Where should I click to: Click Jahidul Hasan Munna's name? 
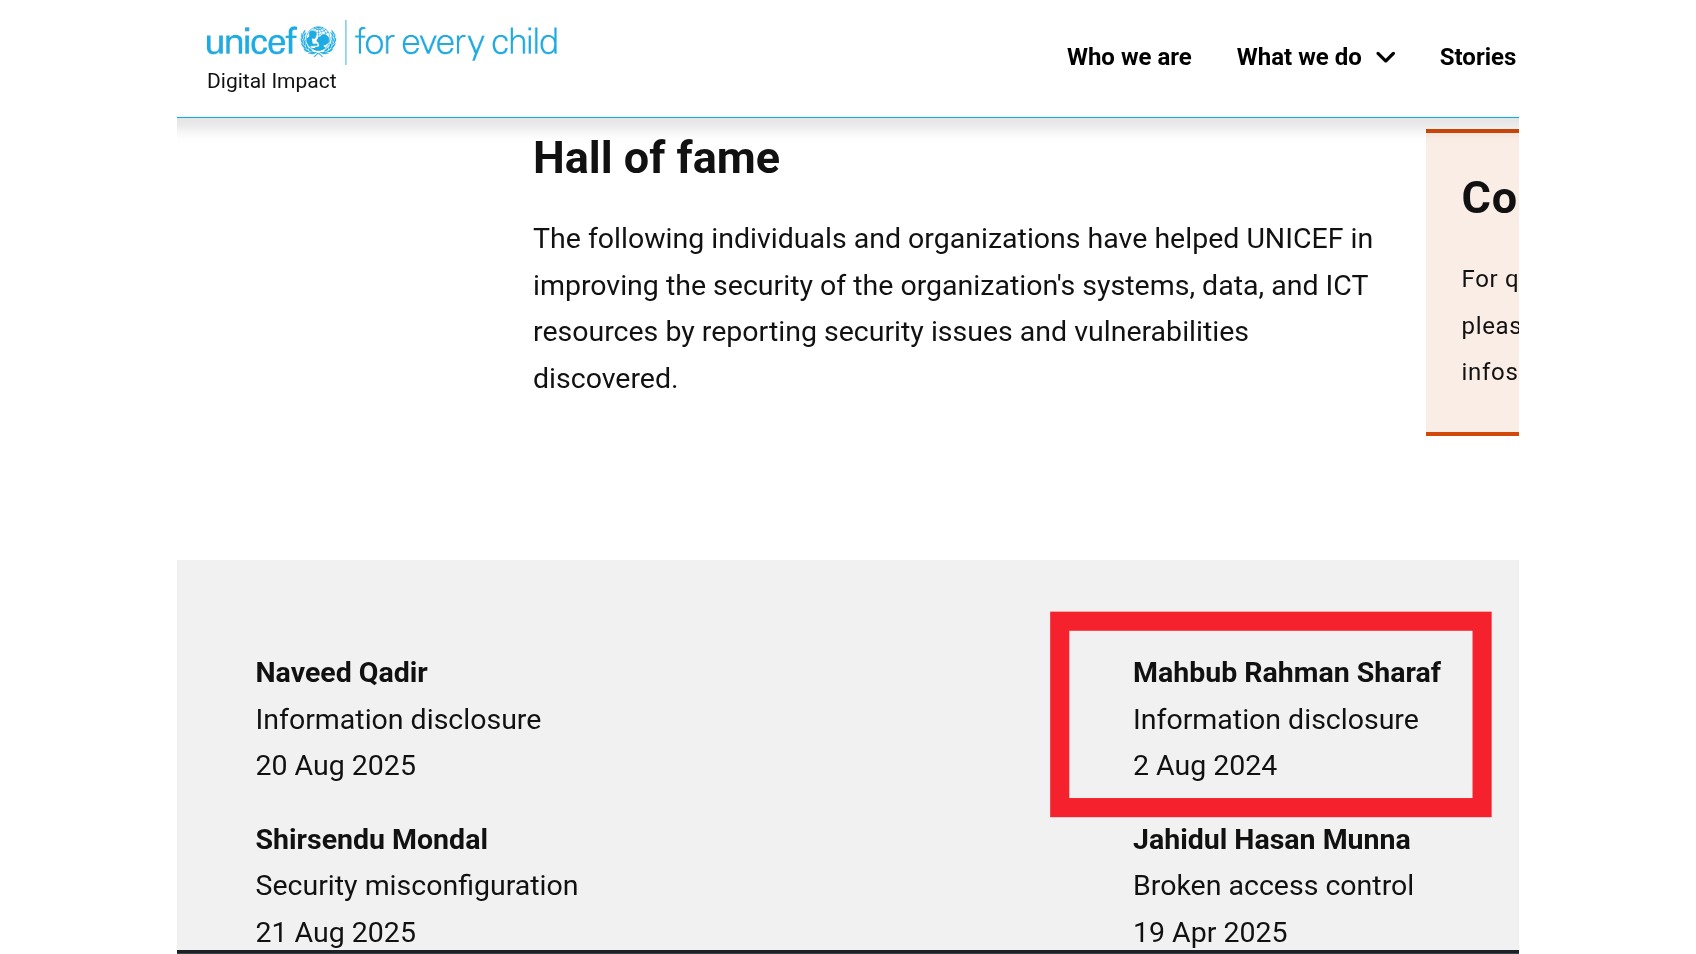1271,840
